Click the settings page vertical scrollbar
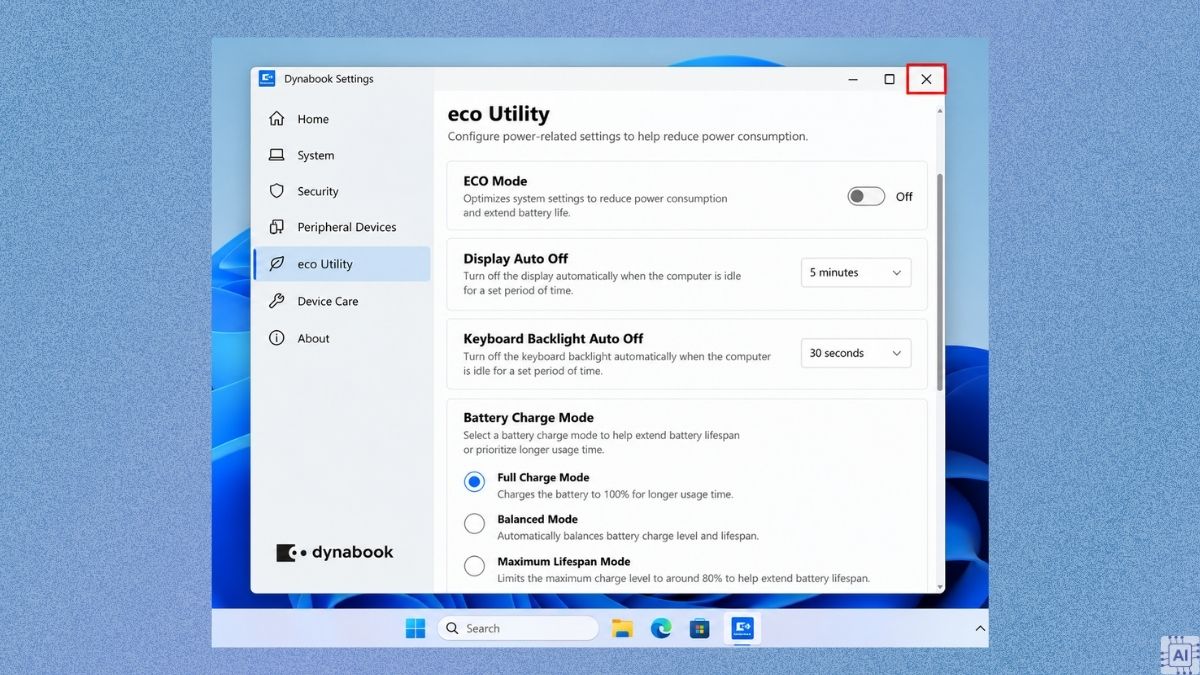1200x675 pixels. click(x=939, y=282)
